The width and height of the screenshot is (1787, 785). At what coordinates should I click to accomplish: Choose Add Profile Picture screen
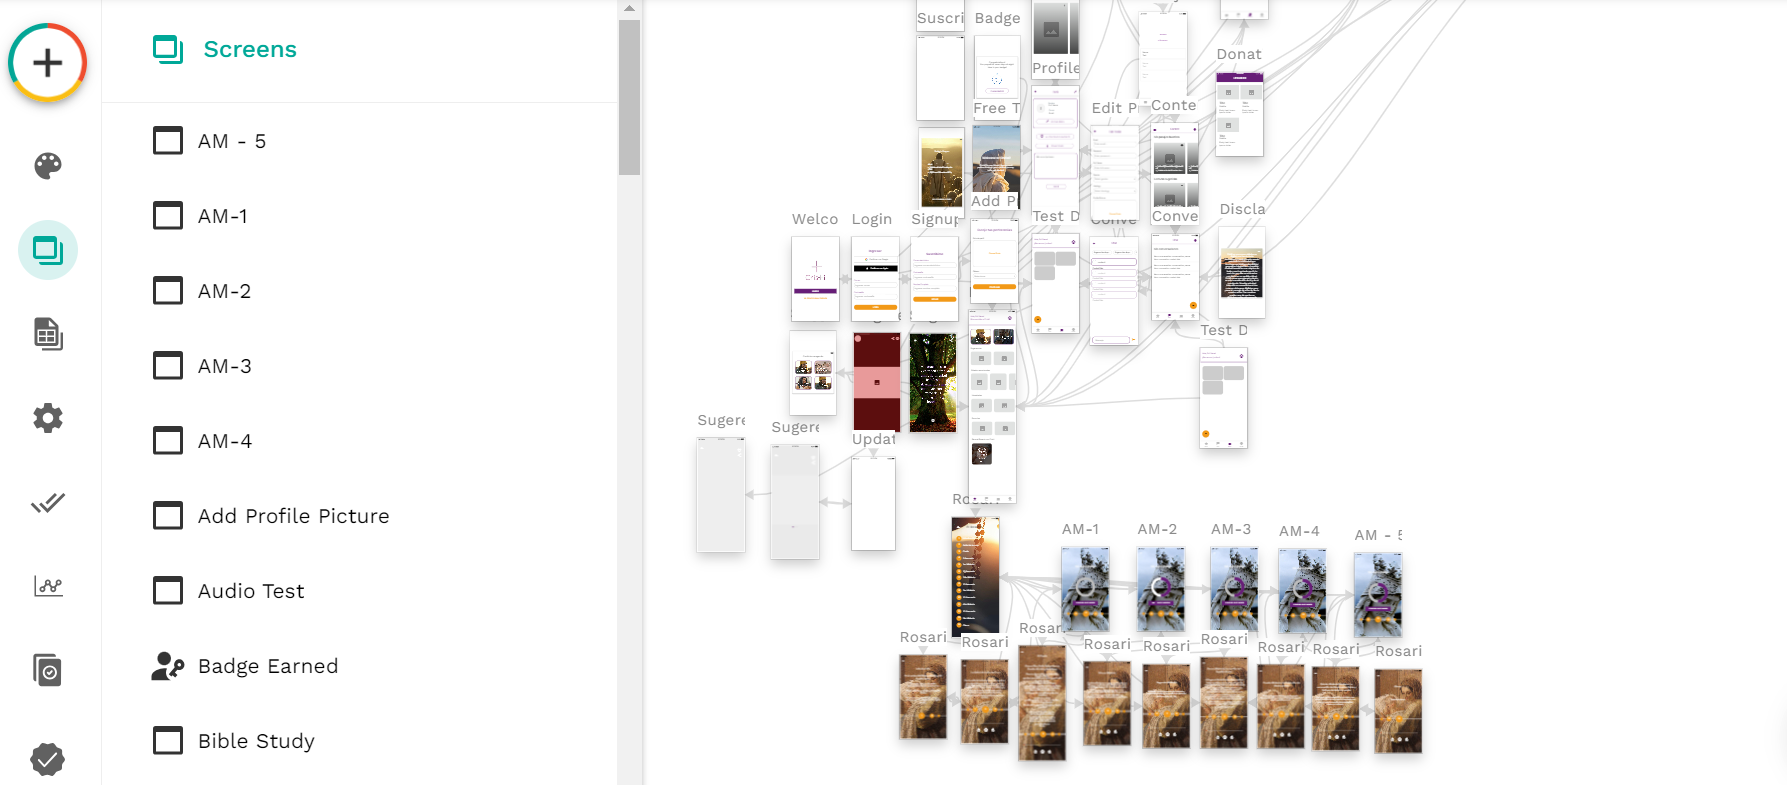293,516
